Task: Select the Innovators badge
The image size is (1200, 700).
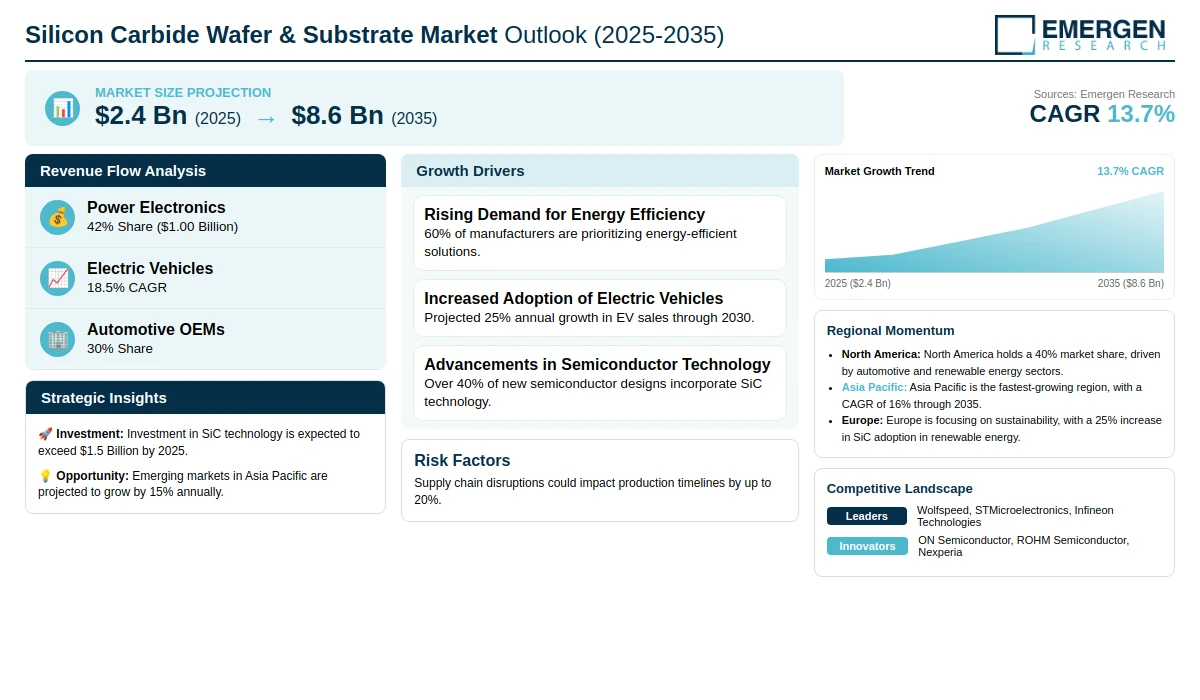Action: [867, 546]
